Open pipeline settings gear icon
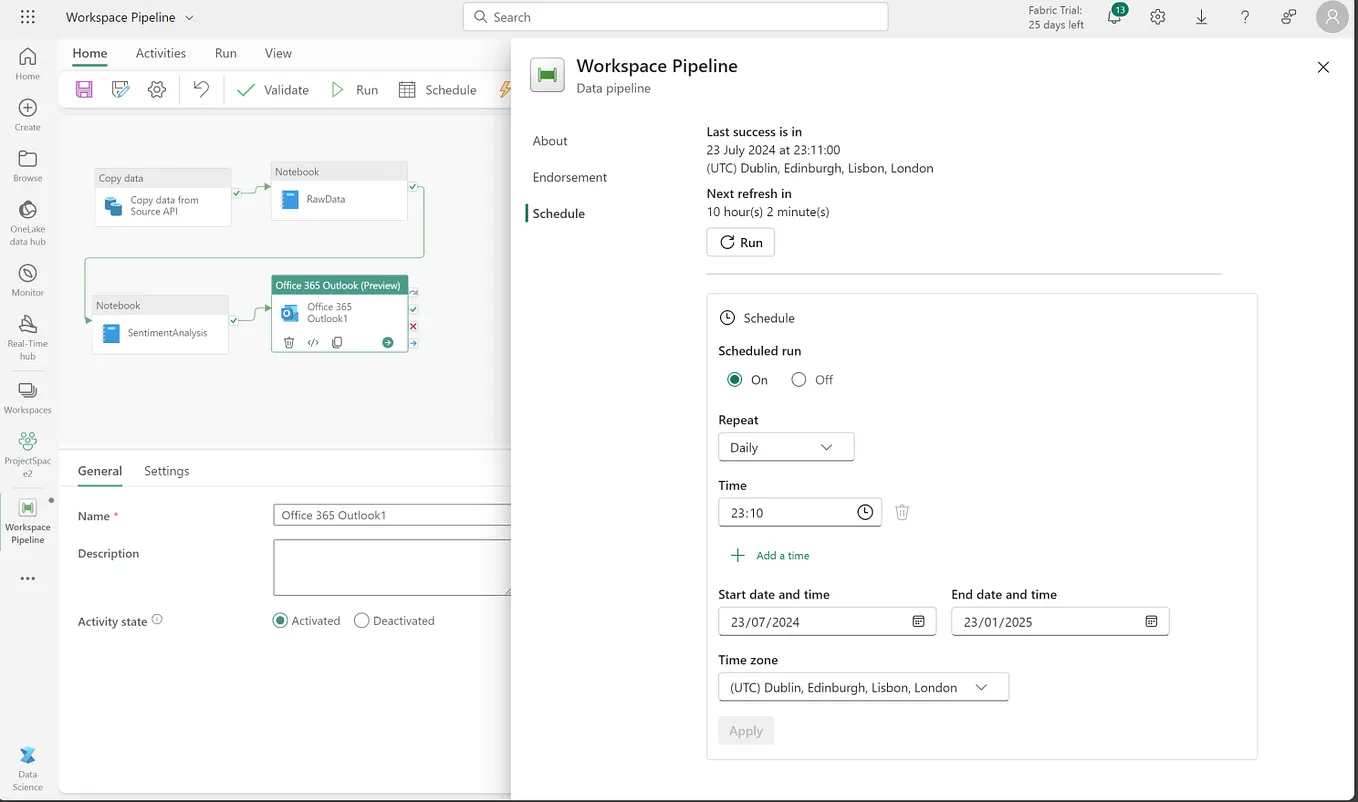1358x802 pixels. [x=156, y=89]
